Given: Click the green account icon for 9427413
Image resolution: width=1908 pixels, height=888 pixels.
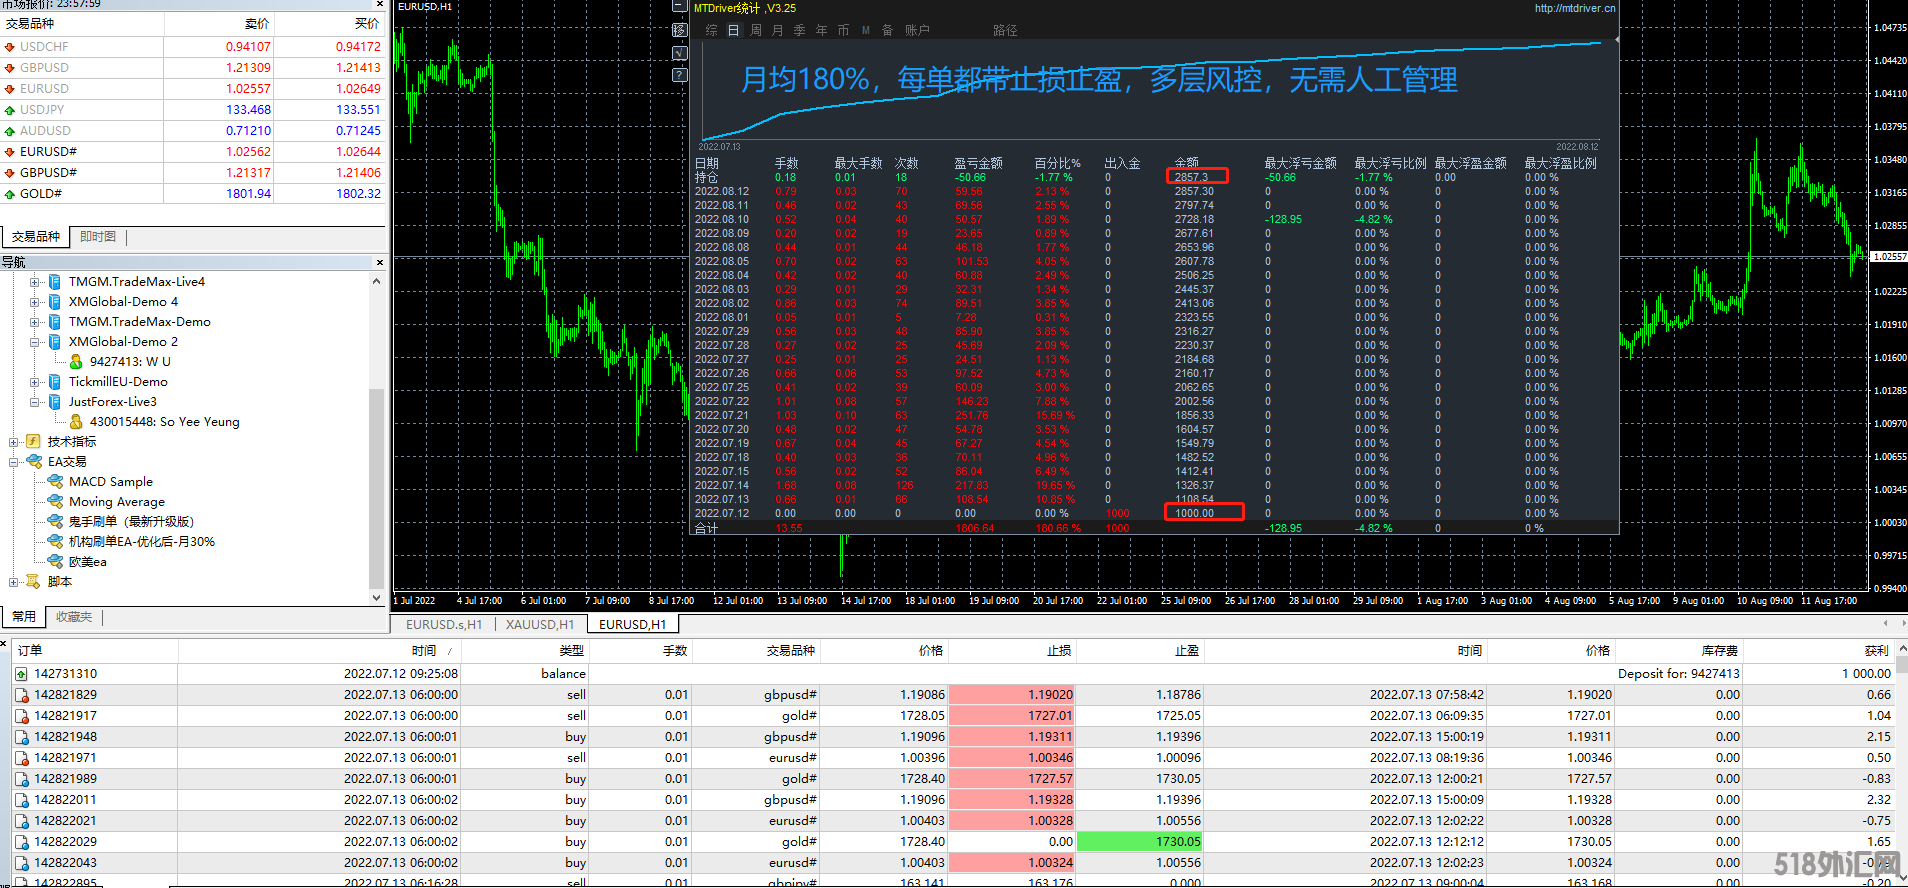Looking at the screenshot, I should (76, 362).
